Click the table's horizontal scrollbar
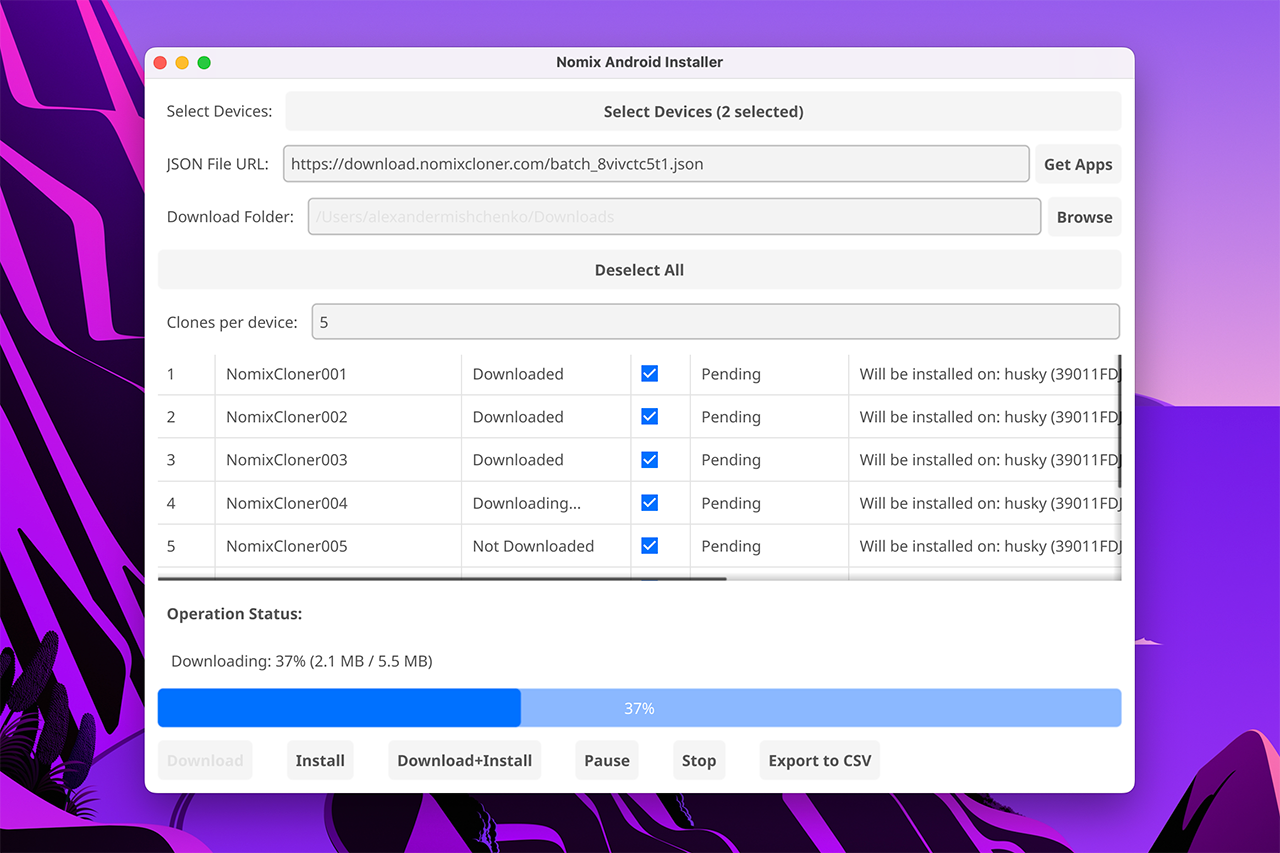Screen dimensions: 1280x853 point(442,578)
